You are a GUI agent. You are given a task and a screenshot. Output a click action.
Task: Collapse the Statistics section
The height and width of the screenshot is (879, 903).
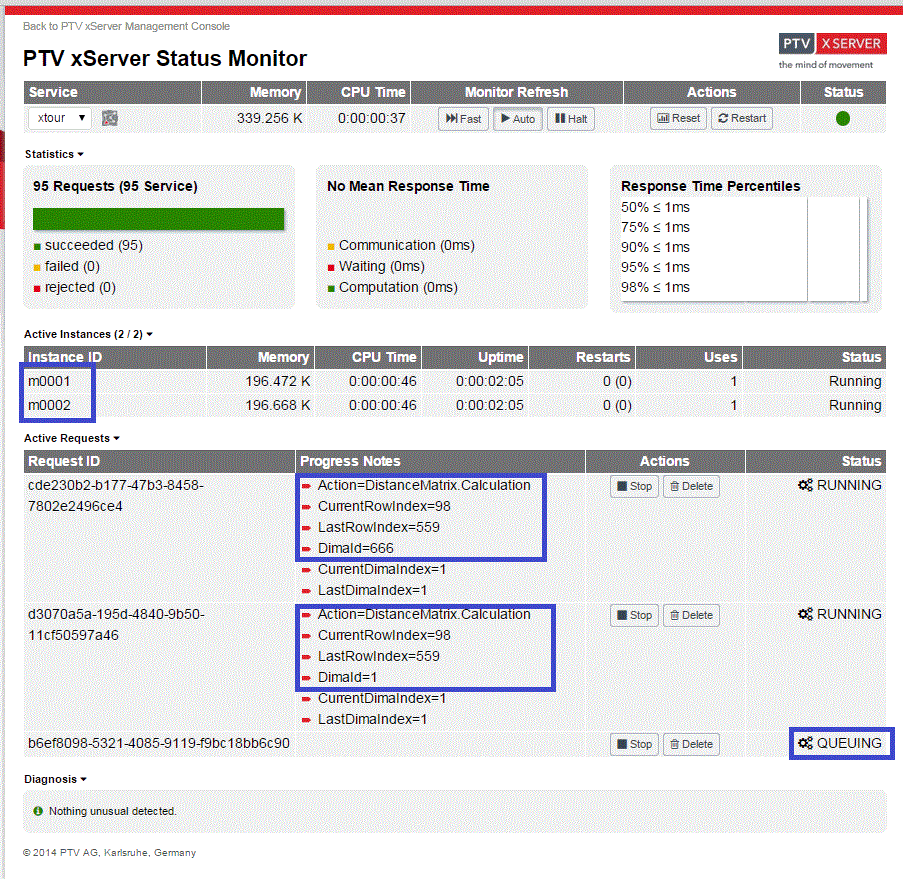pyautogui.click(x=54, y=154)
